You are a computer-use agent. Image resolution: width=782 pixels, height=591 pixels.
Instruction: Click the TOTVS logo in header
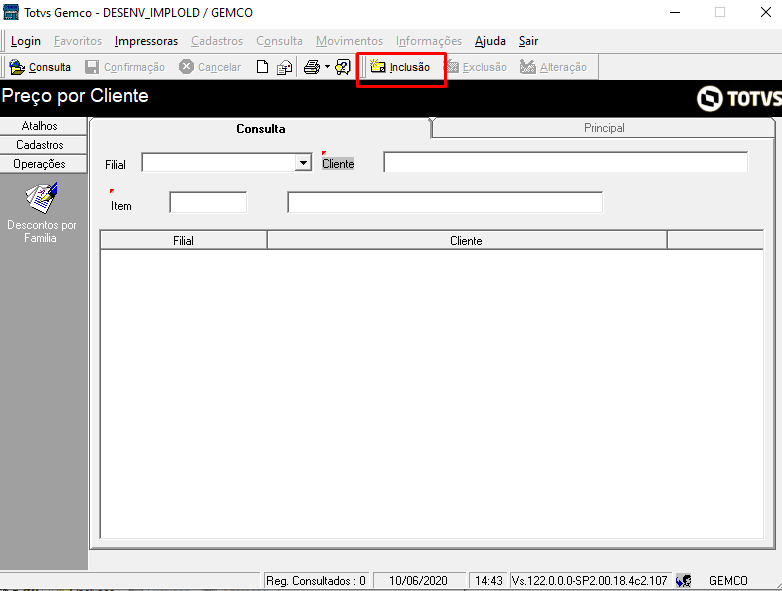pyautogui.click(x=739, y=98)
